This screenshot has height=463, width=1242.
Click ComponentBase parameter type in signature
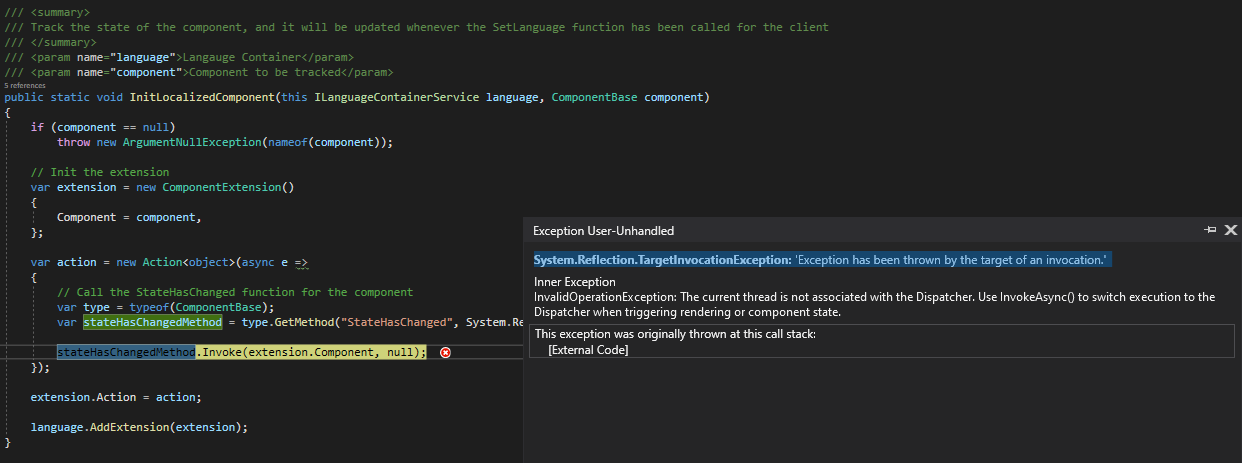(x=594, y=97)
